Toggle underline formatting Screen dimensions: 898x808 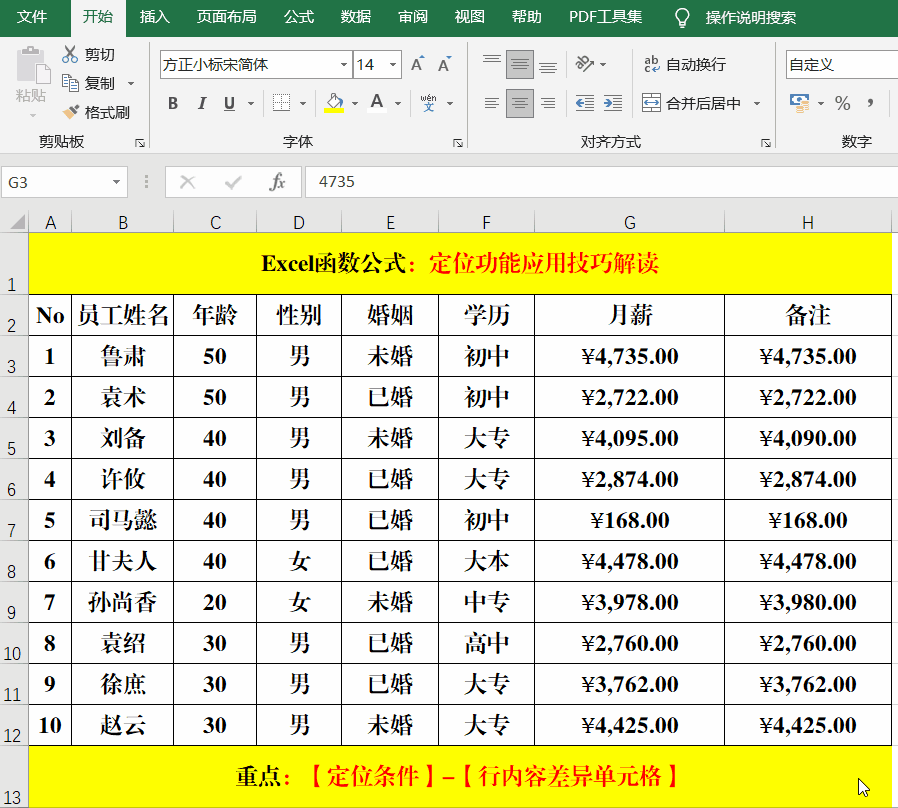(230, 103)
